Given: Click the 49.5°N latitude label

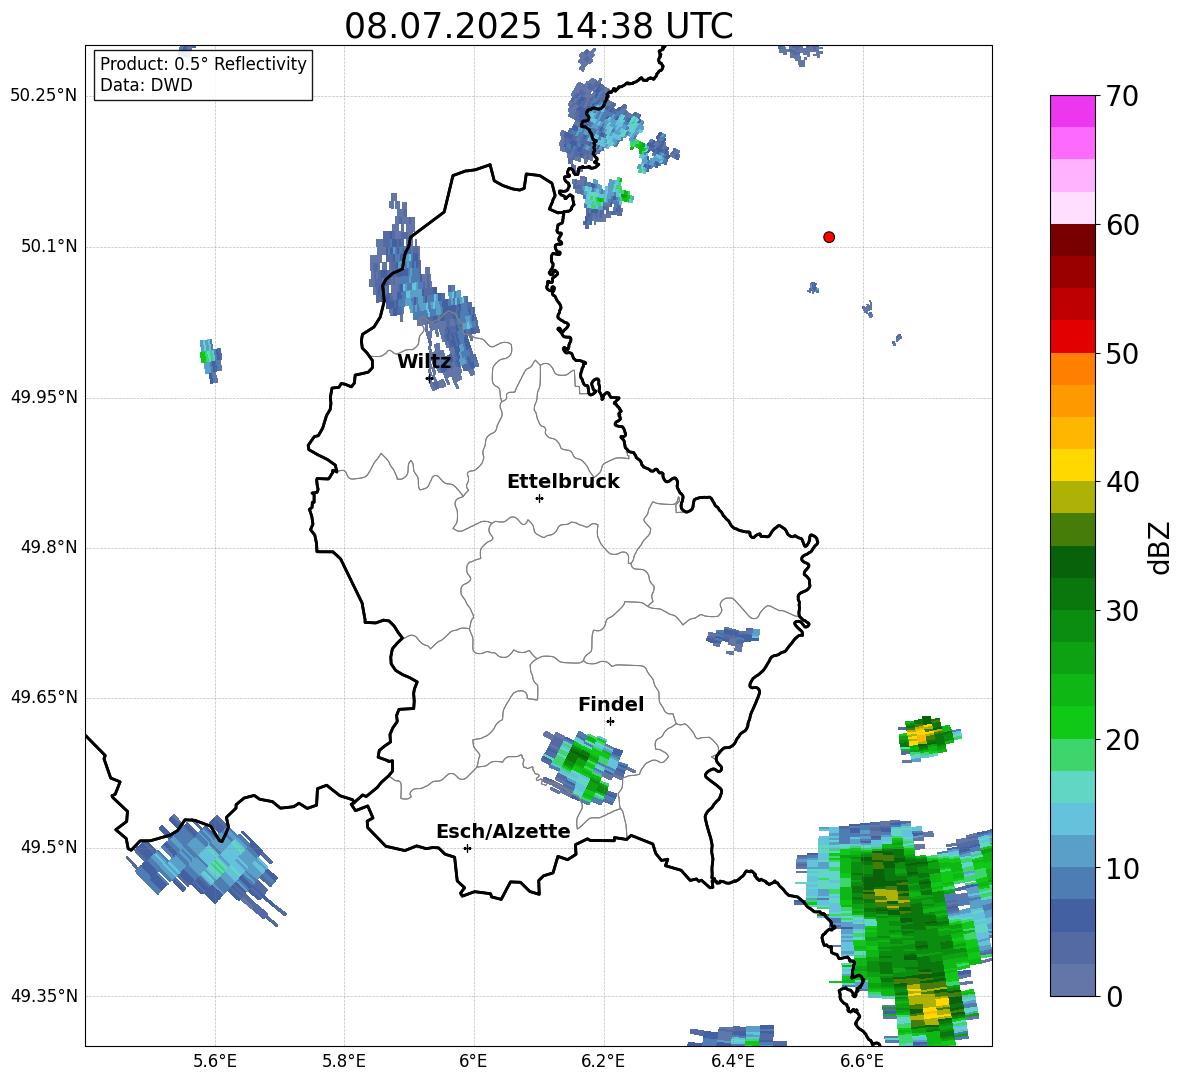Looking at the screenshot, I should pos(49,847).
